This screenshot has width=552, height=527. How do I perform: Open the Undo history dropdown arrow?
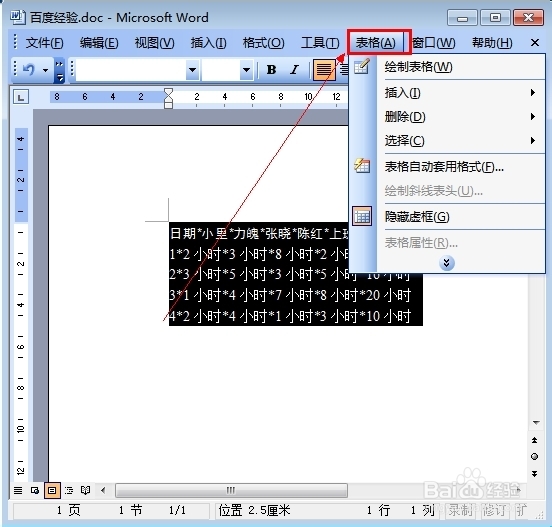click(45, 70)
